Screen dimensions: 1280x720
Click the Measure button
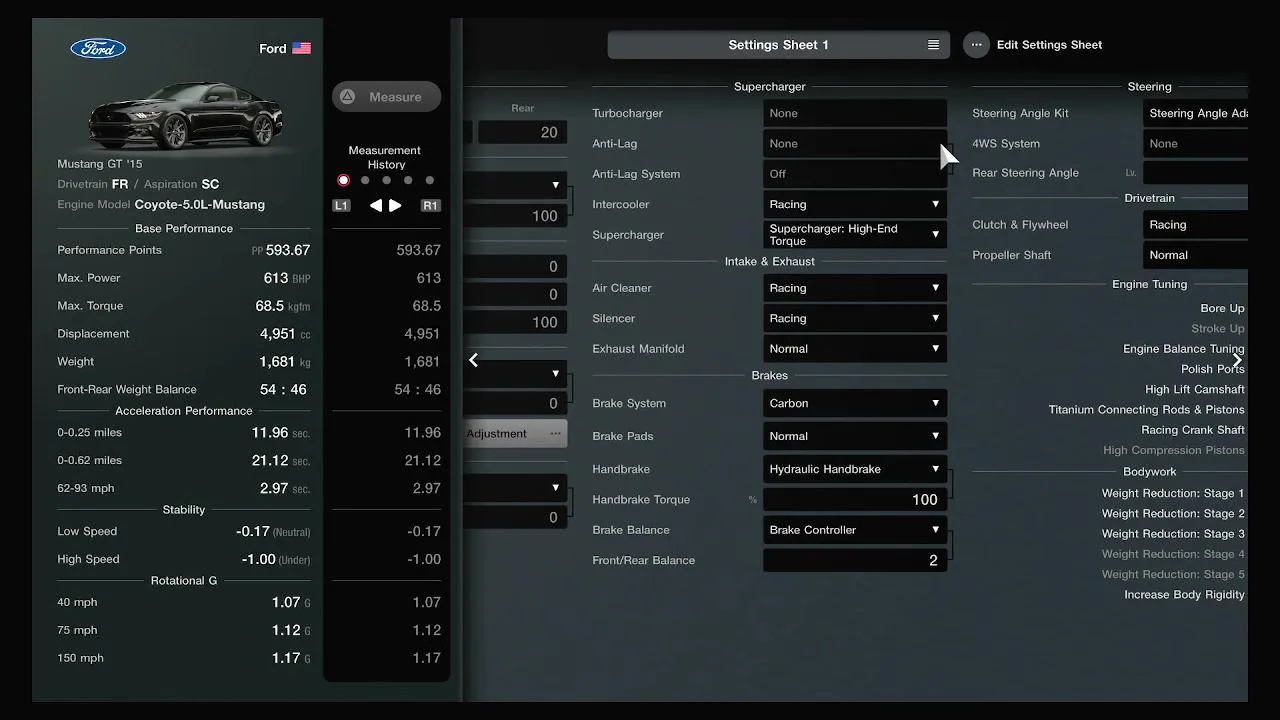point(386,97)
